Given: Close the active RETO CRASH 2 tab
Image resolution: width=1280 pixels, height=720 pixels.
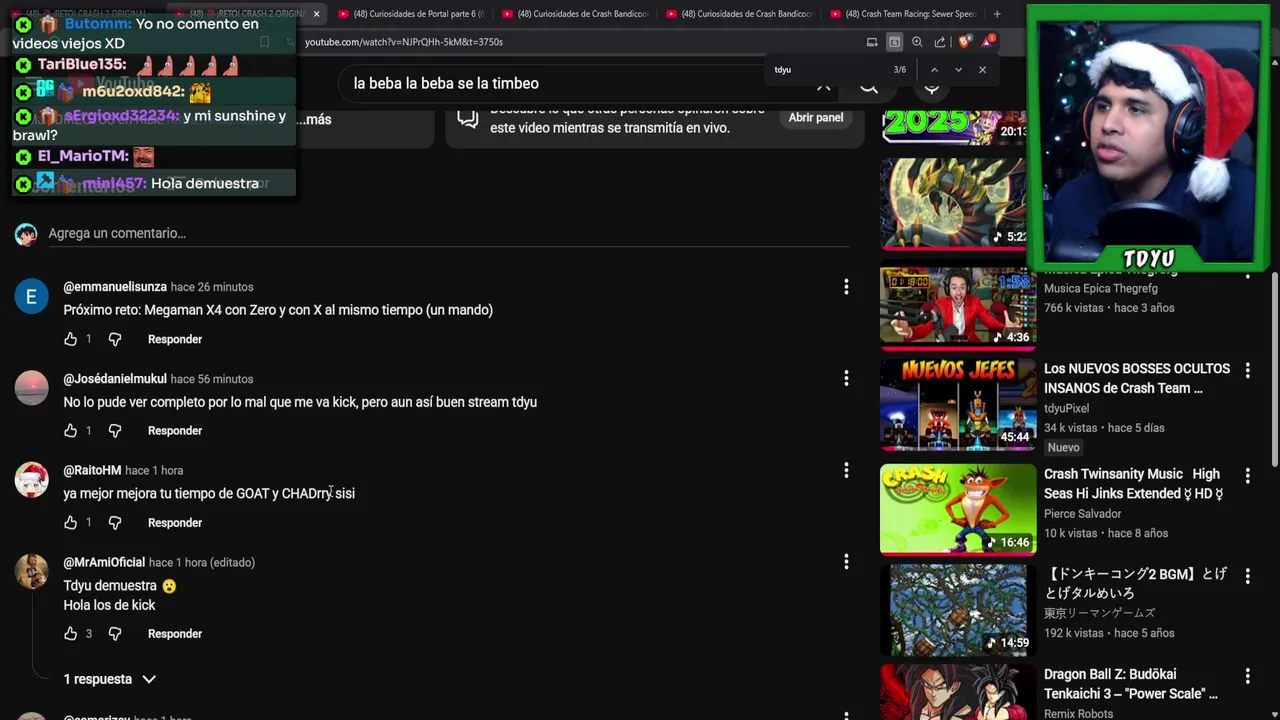Looking at the screenshot, I should pos(316,14).
